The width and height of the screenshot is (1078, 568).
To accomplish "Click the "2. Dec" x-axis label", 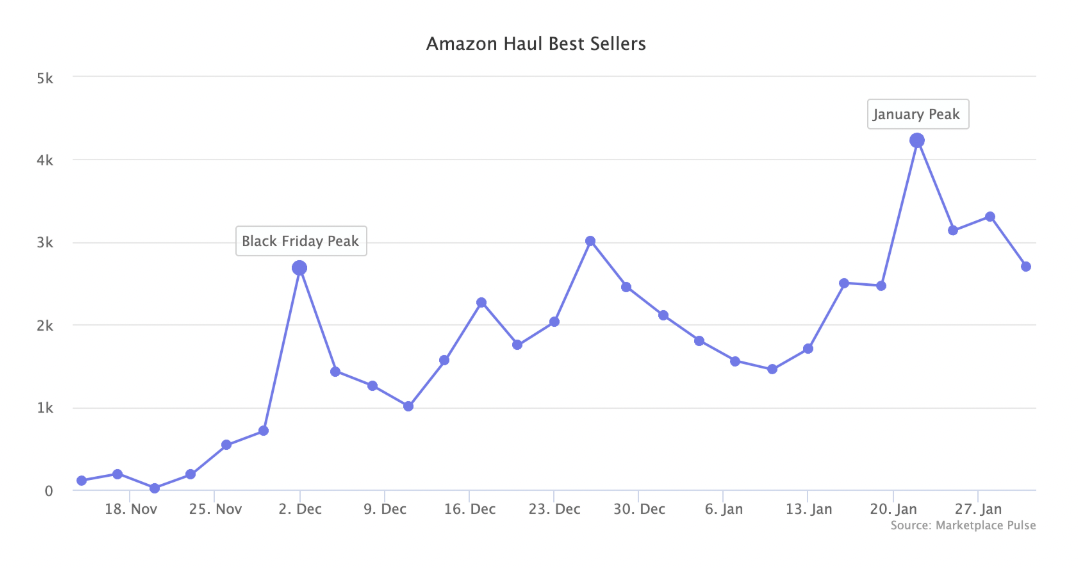I will [x=300, y=509].
